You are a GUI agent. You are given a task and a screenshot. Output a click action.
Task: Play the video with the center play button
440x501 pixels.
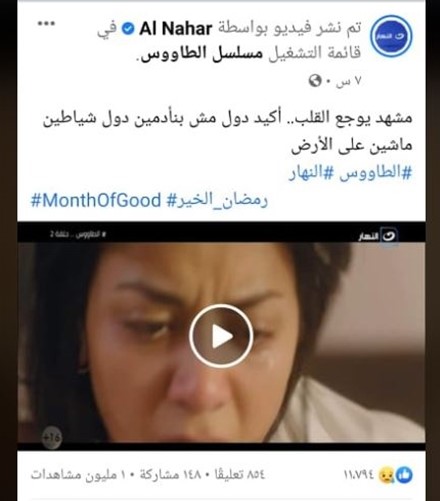point(221,336)
